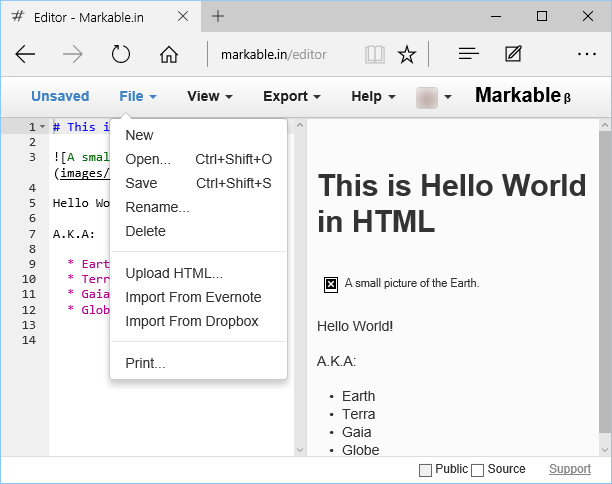Viewport: 612px width, 484px height.
Task: Click the image caption A small picture of the Earth
Action: coord(412,283)
